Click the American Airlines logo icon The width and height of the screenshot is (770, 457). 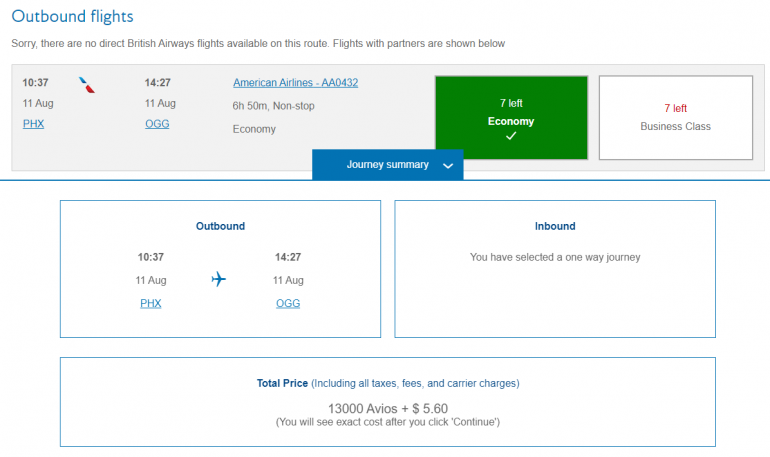[88, 84]
